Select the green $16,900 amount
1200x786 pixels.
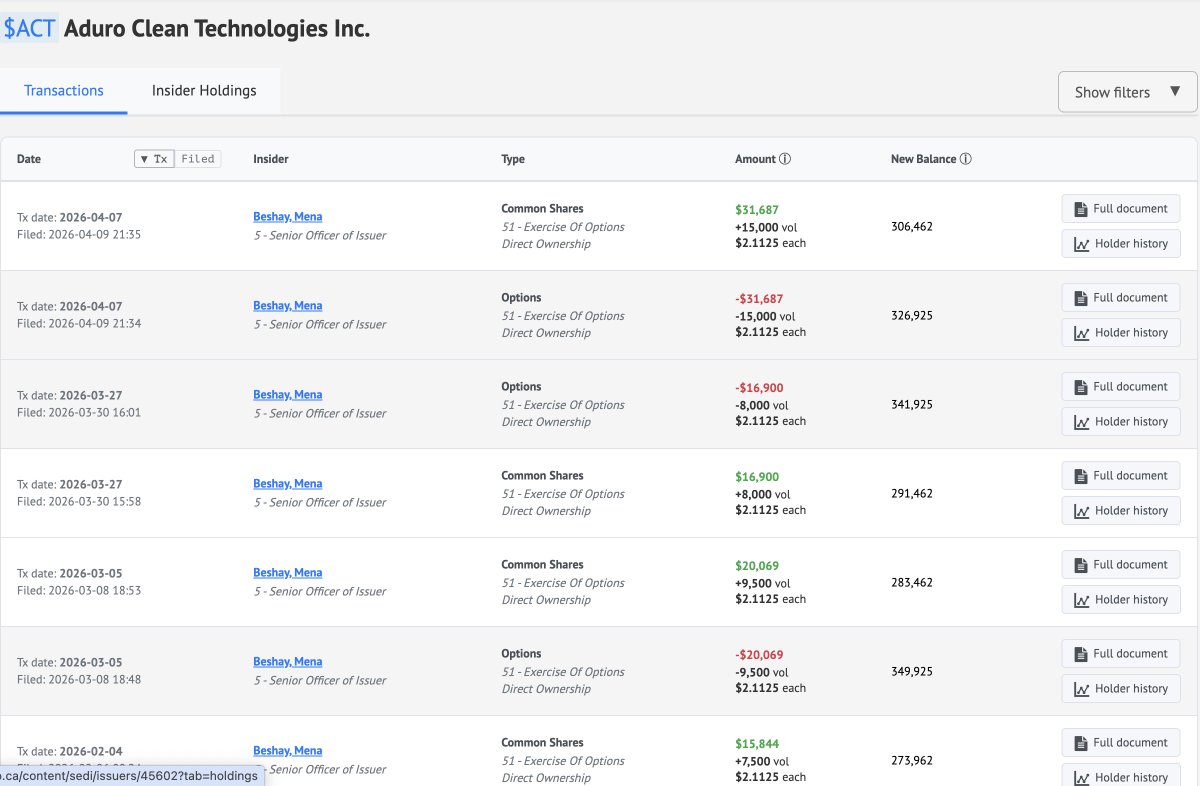point(757,477)
